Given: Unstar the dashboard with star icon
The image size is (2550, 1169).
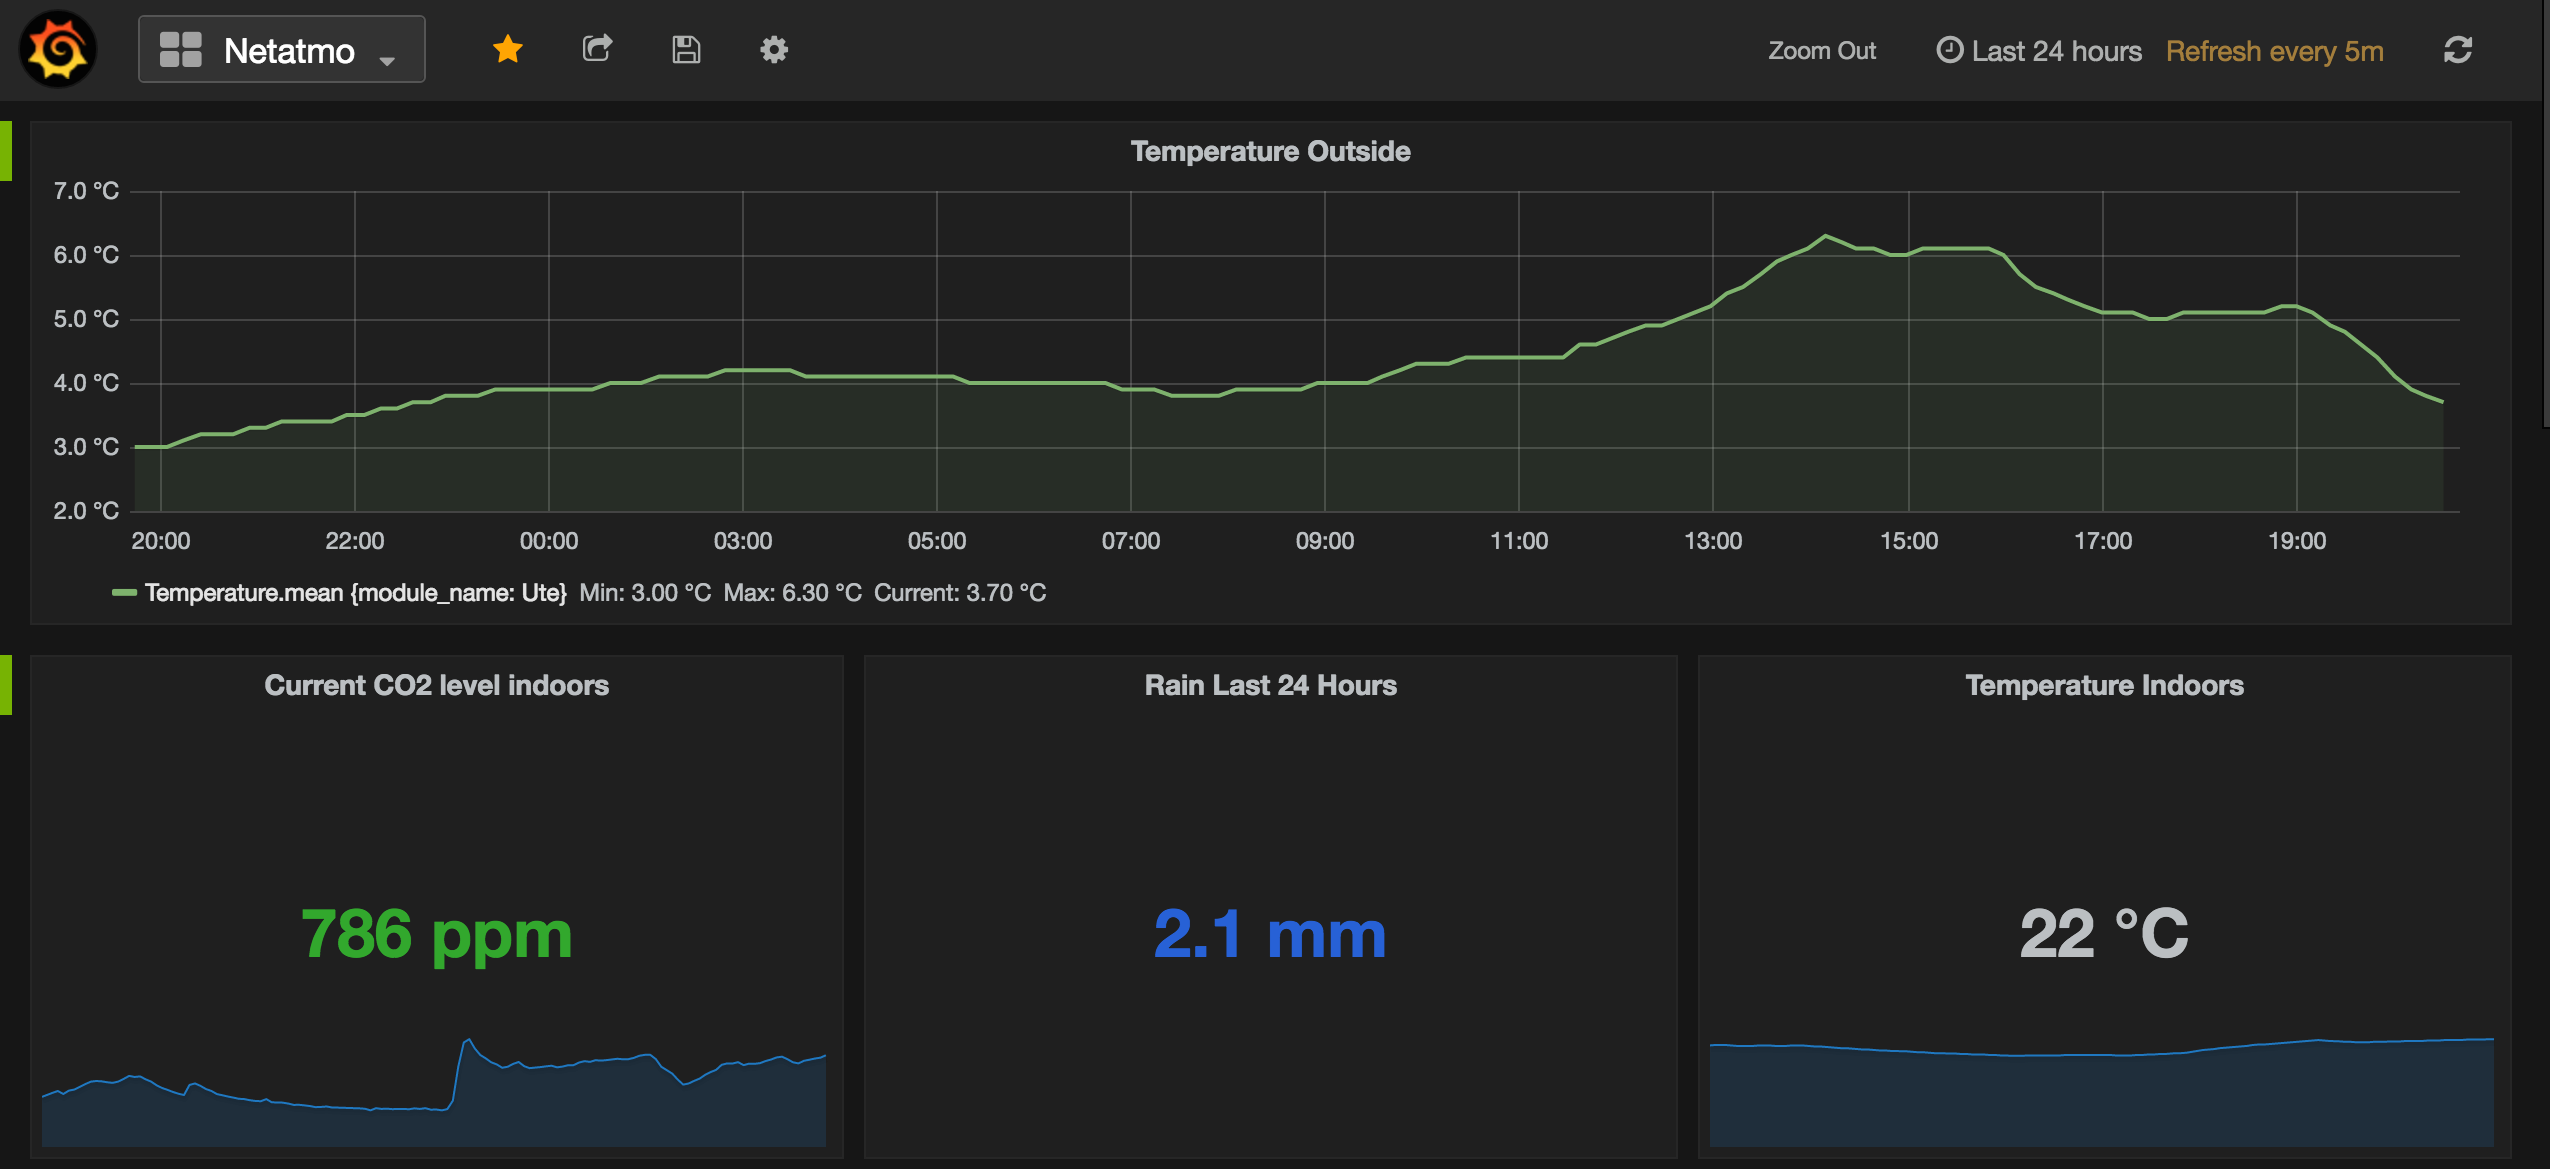Looking at the screenshot, I should tap(508, 49).
